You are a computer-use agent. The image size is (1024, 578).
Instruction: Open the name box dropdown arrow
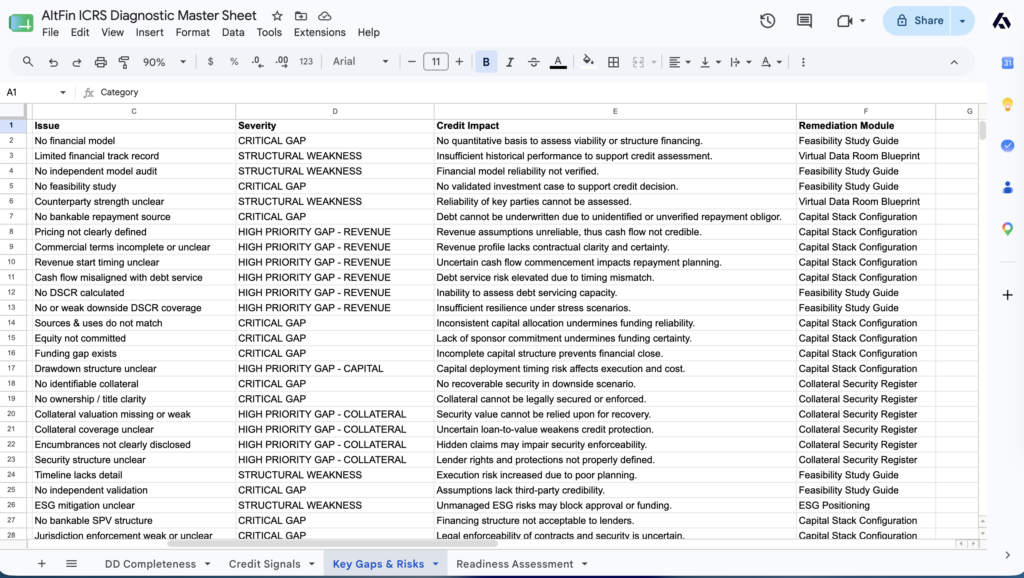(63, 93)
